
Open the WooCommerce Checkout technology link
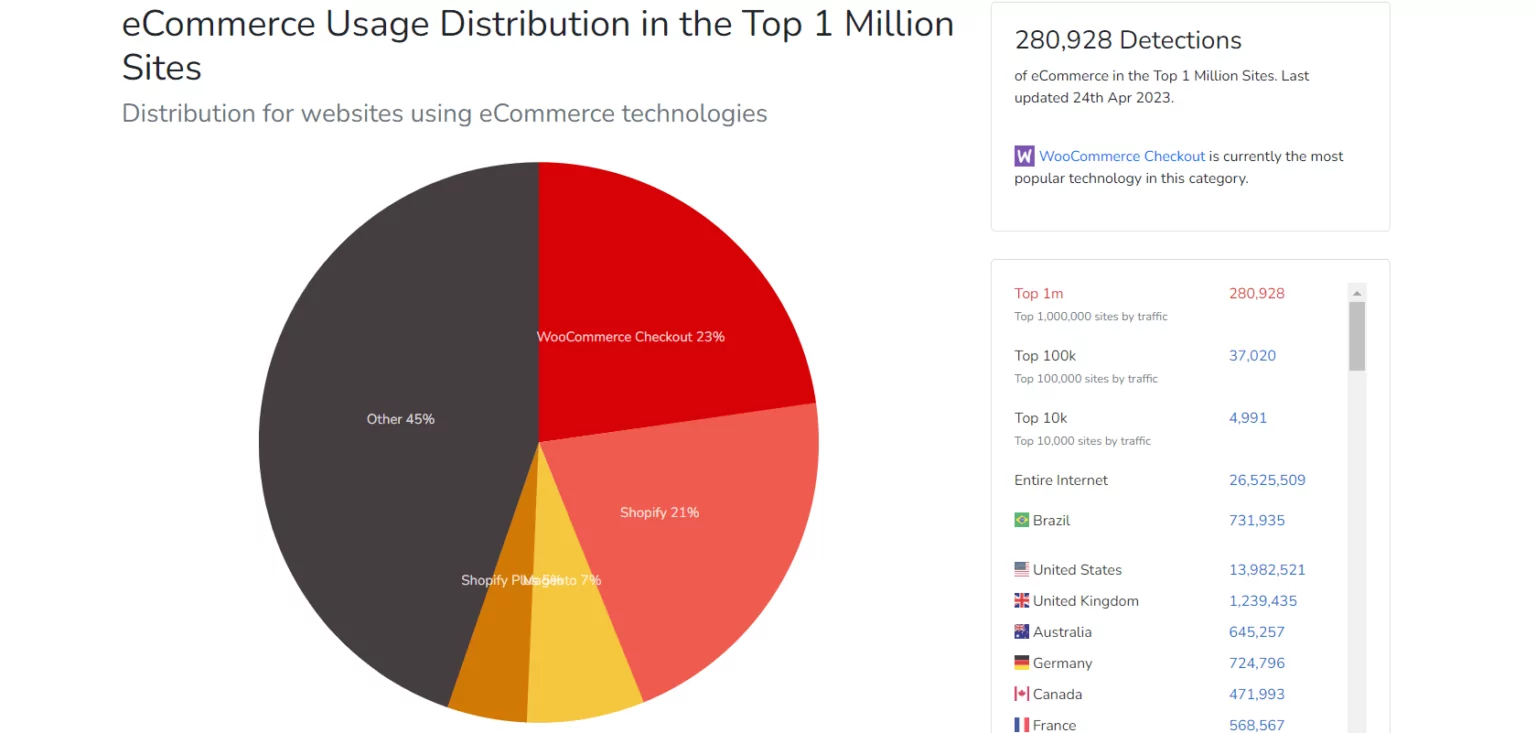1122,156
